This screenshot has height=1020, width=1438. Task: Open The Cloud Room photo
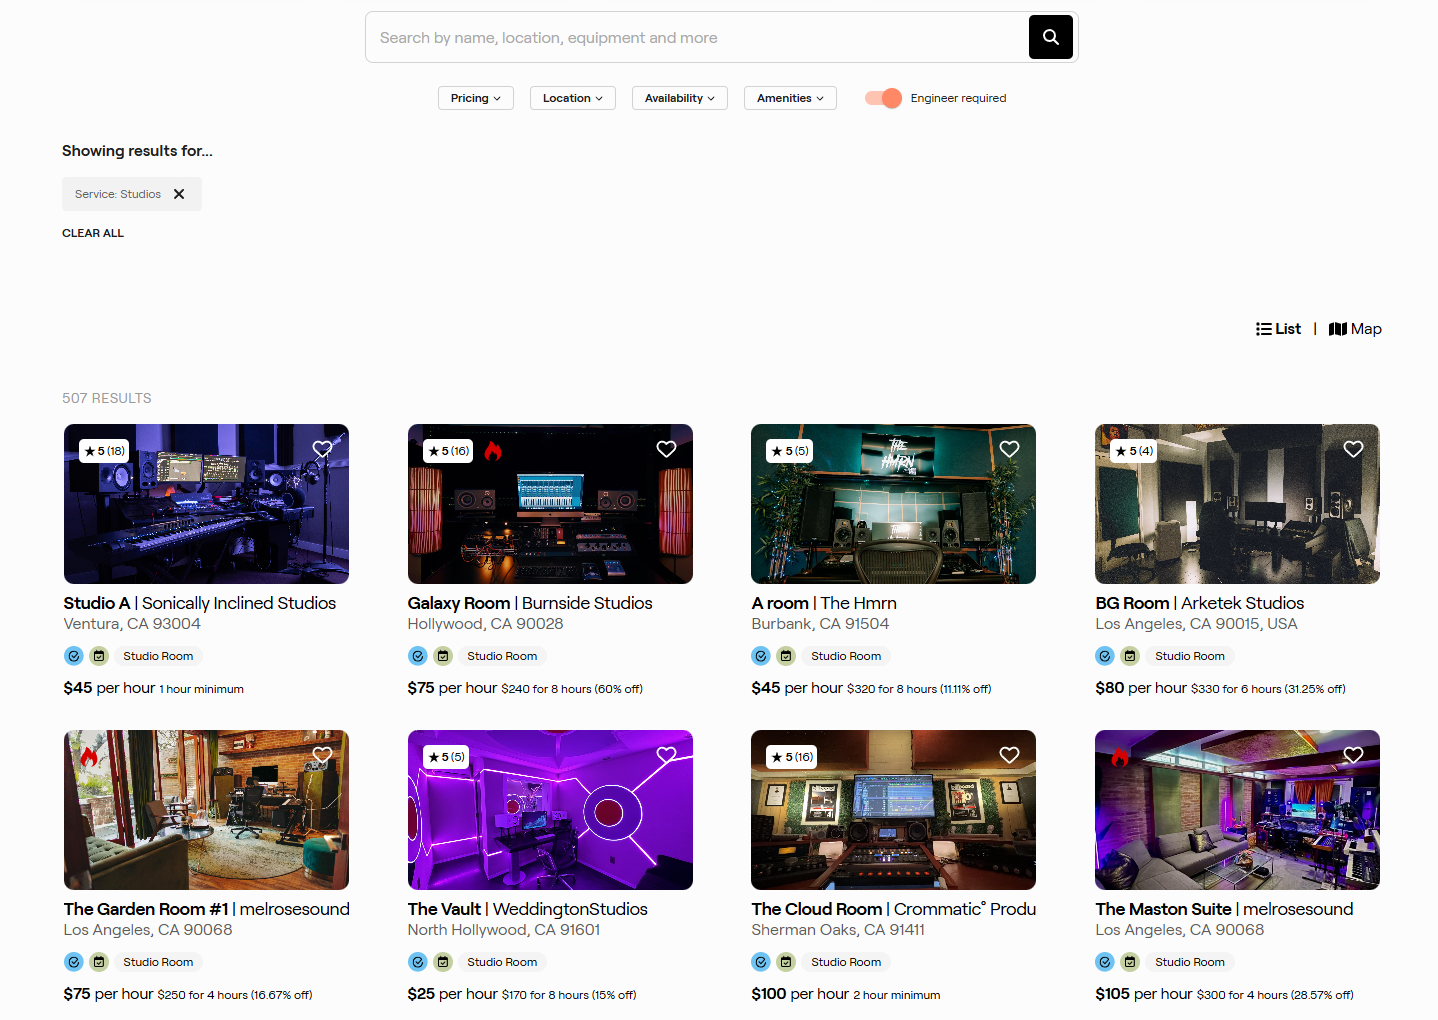(893, 810)
